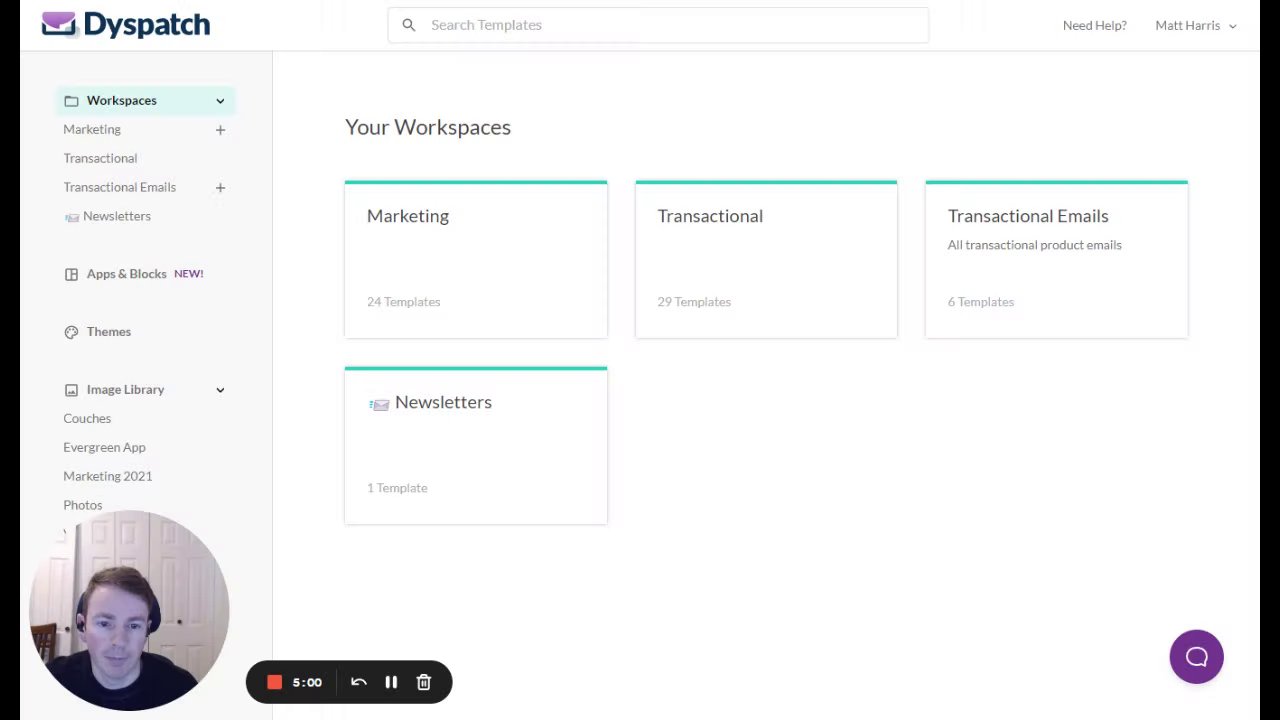Click the search magnifier icon

(409, 25)
